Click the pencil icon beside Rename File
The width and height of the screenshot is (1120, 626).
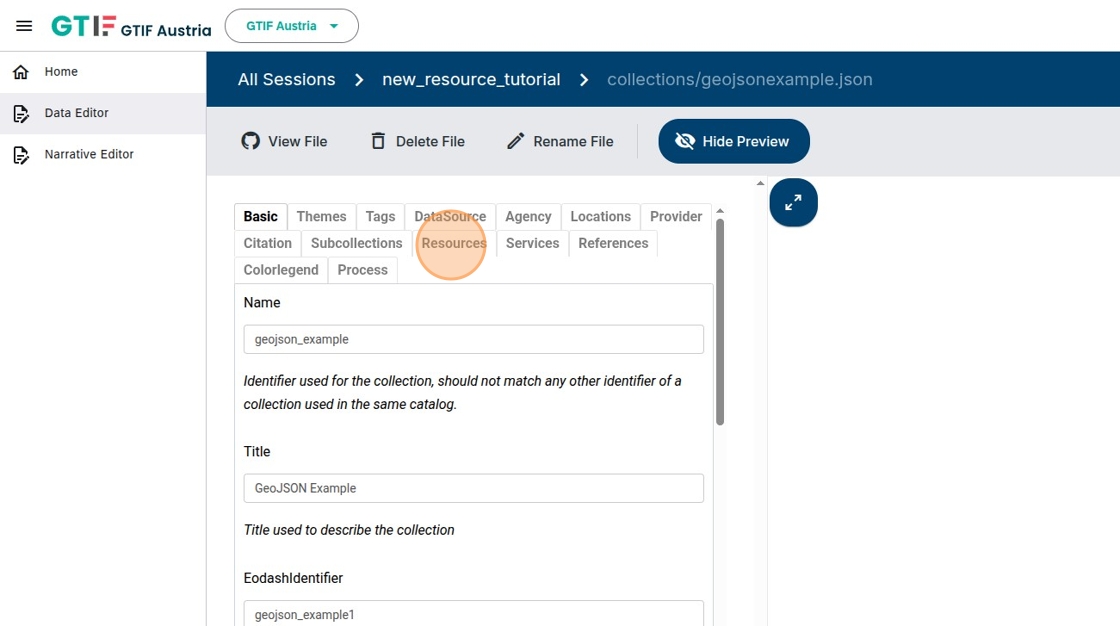coord(515,141)
